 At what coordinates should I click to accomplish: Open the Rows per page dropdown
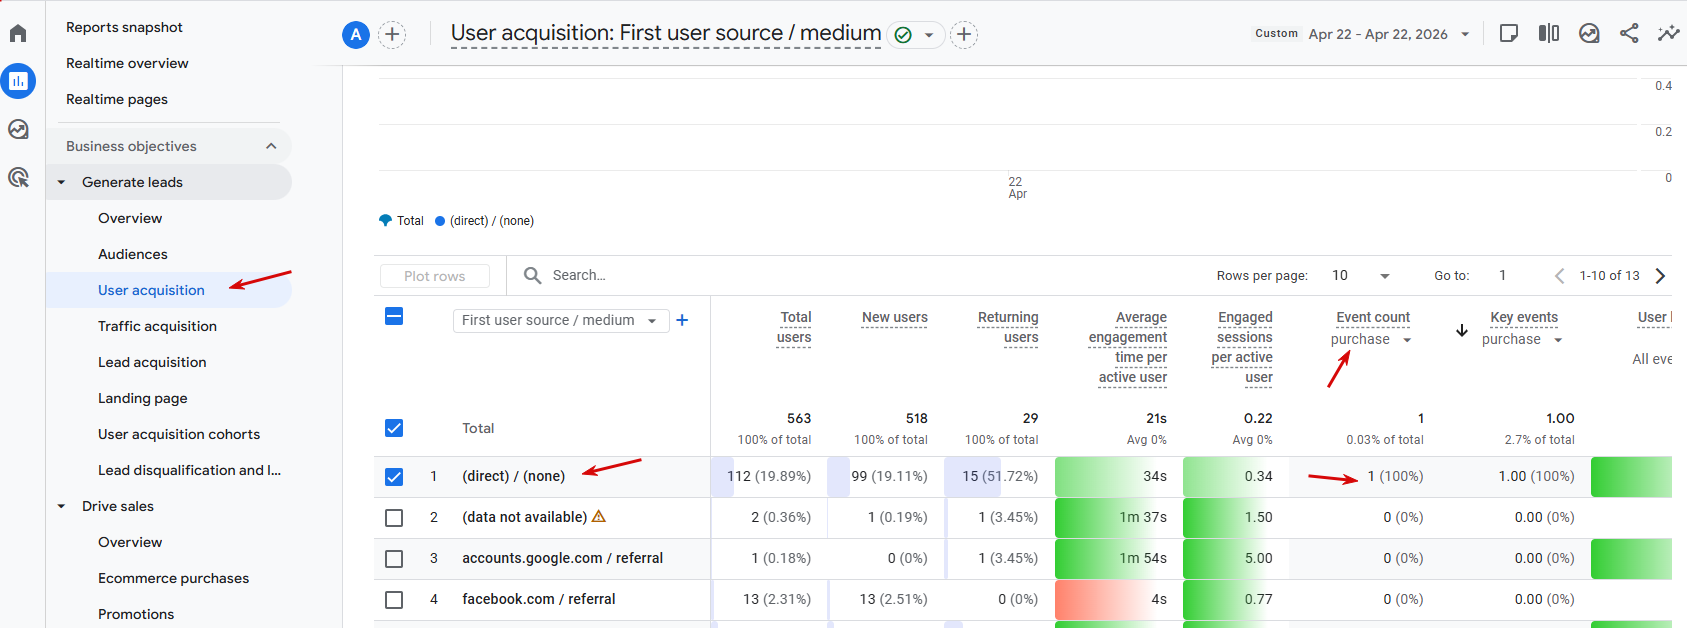1361,276
